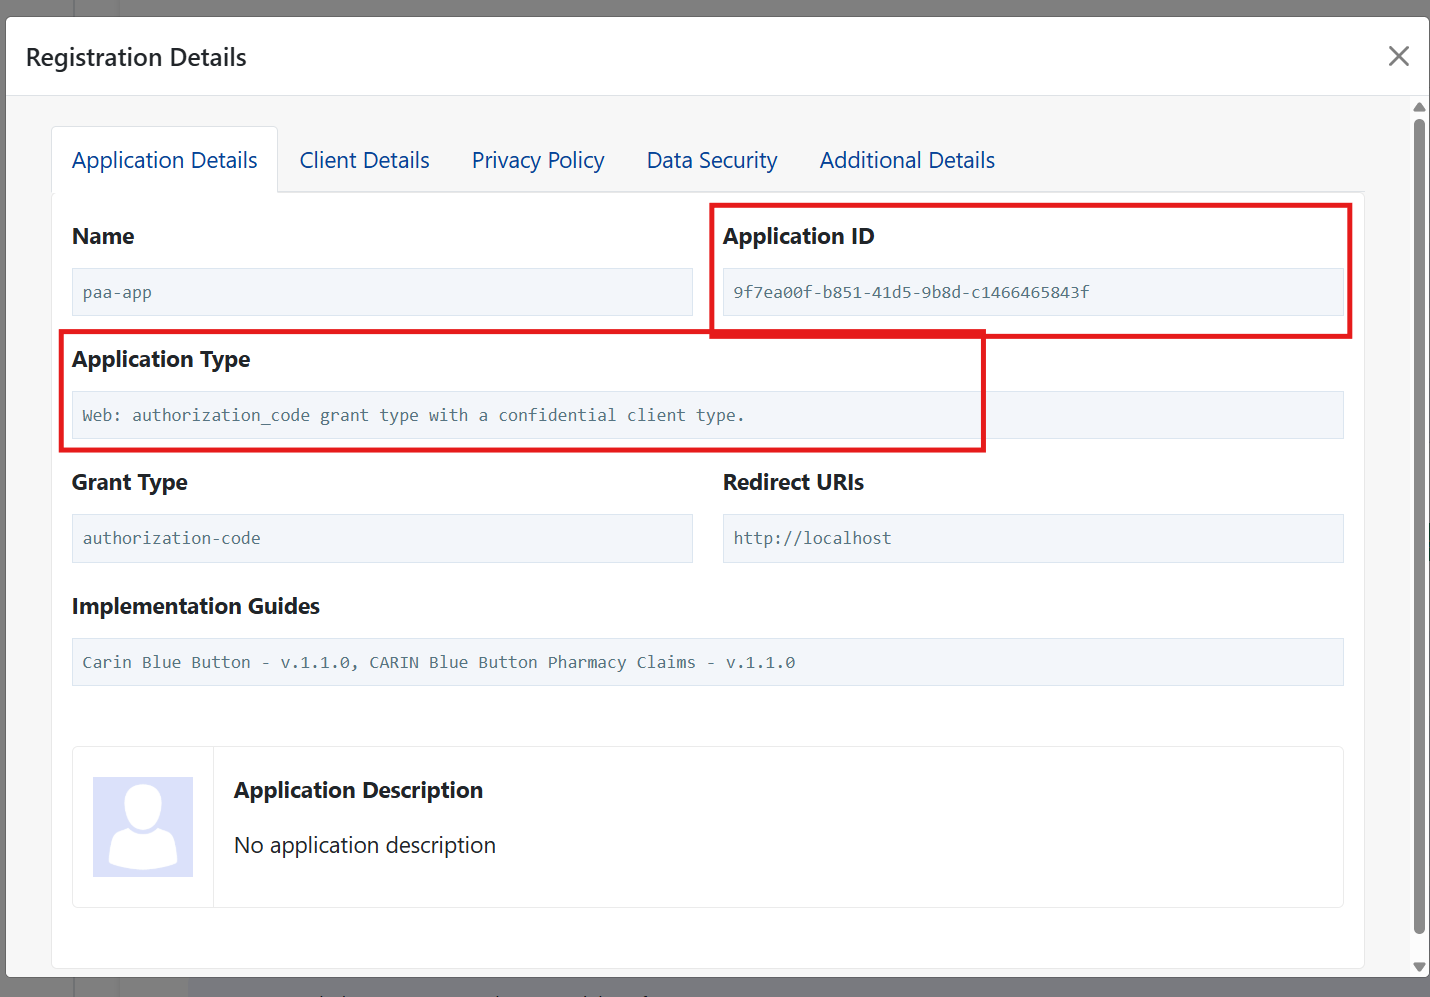This screenshot has height=997, width=1430.
Task: Click the 'Application Type' label
Action: 161,359
